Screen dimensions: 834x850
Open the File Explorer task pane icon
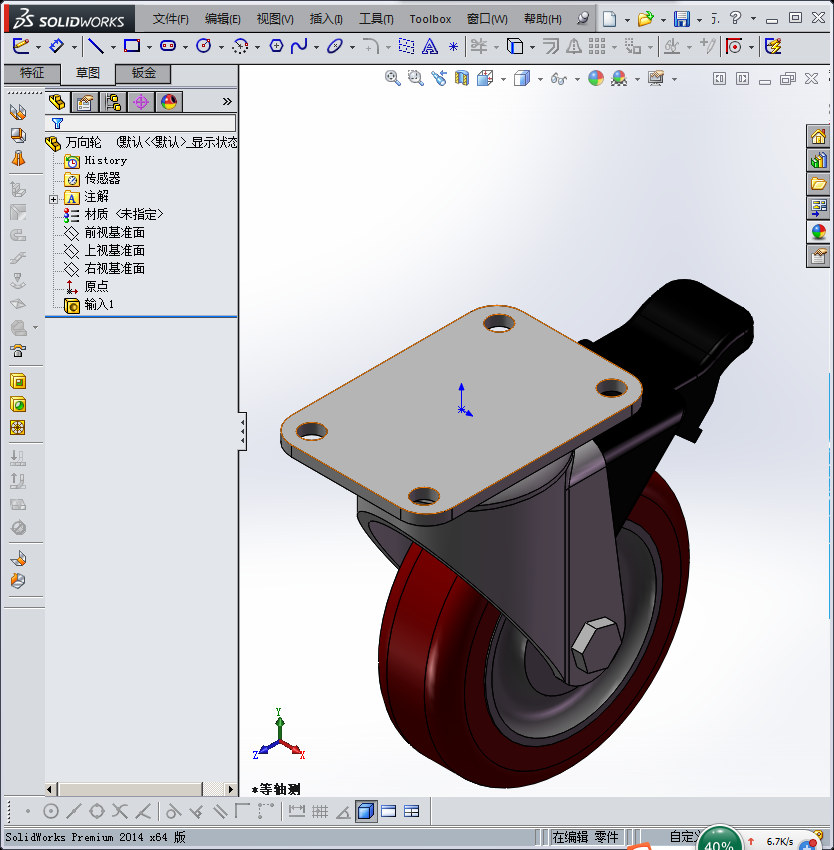(818, 184)
